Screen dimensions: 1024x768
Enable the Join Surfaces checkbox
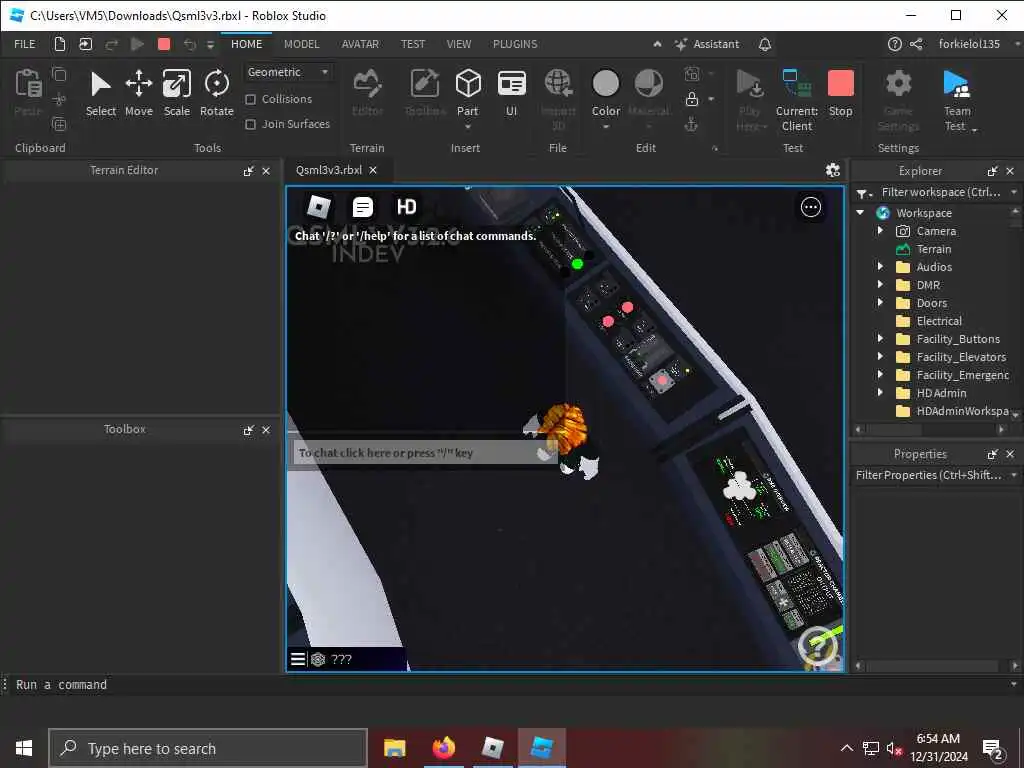point(250,124)
